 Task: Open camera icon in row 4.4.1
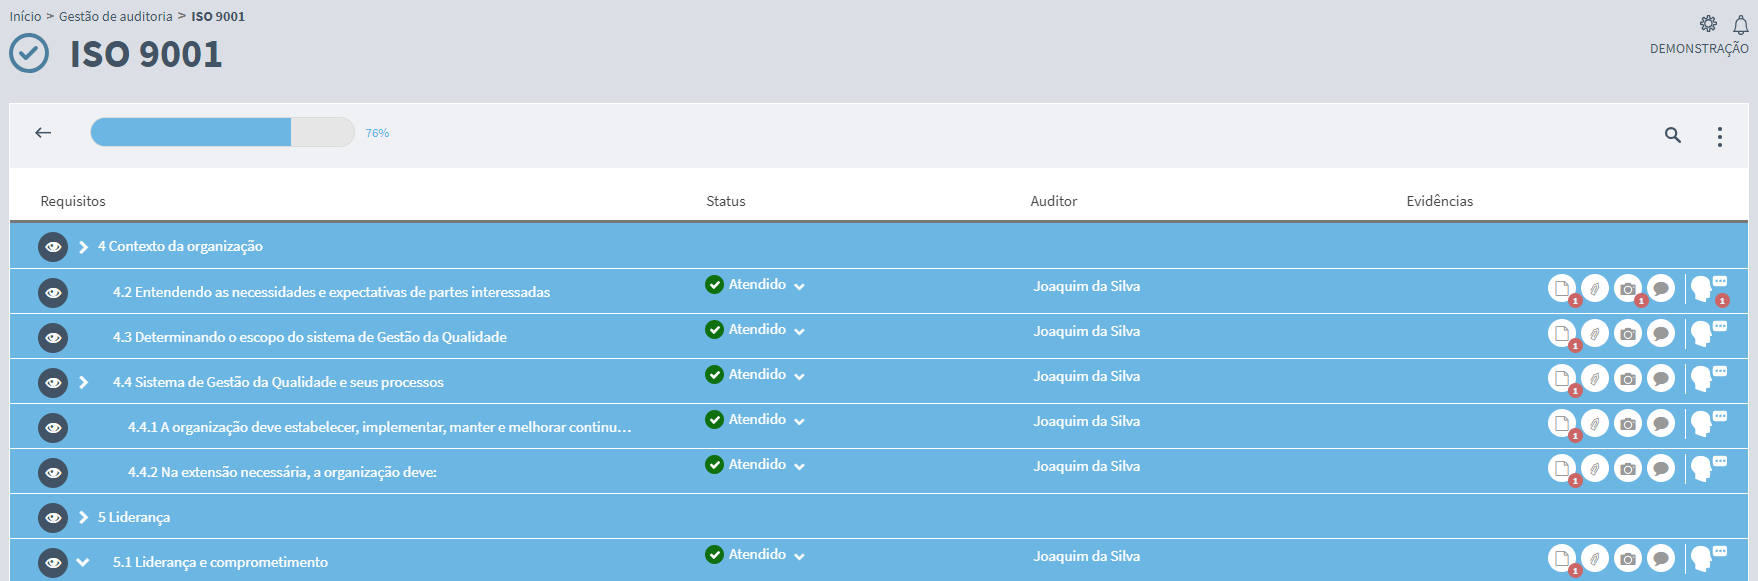(x=1628, y=423)
